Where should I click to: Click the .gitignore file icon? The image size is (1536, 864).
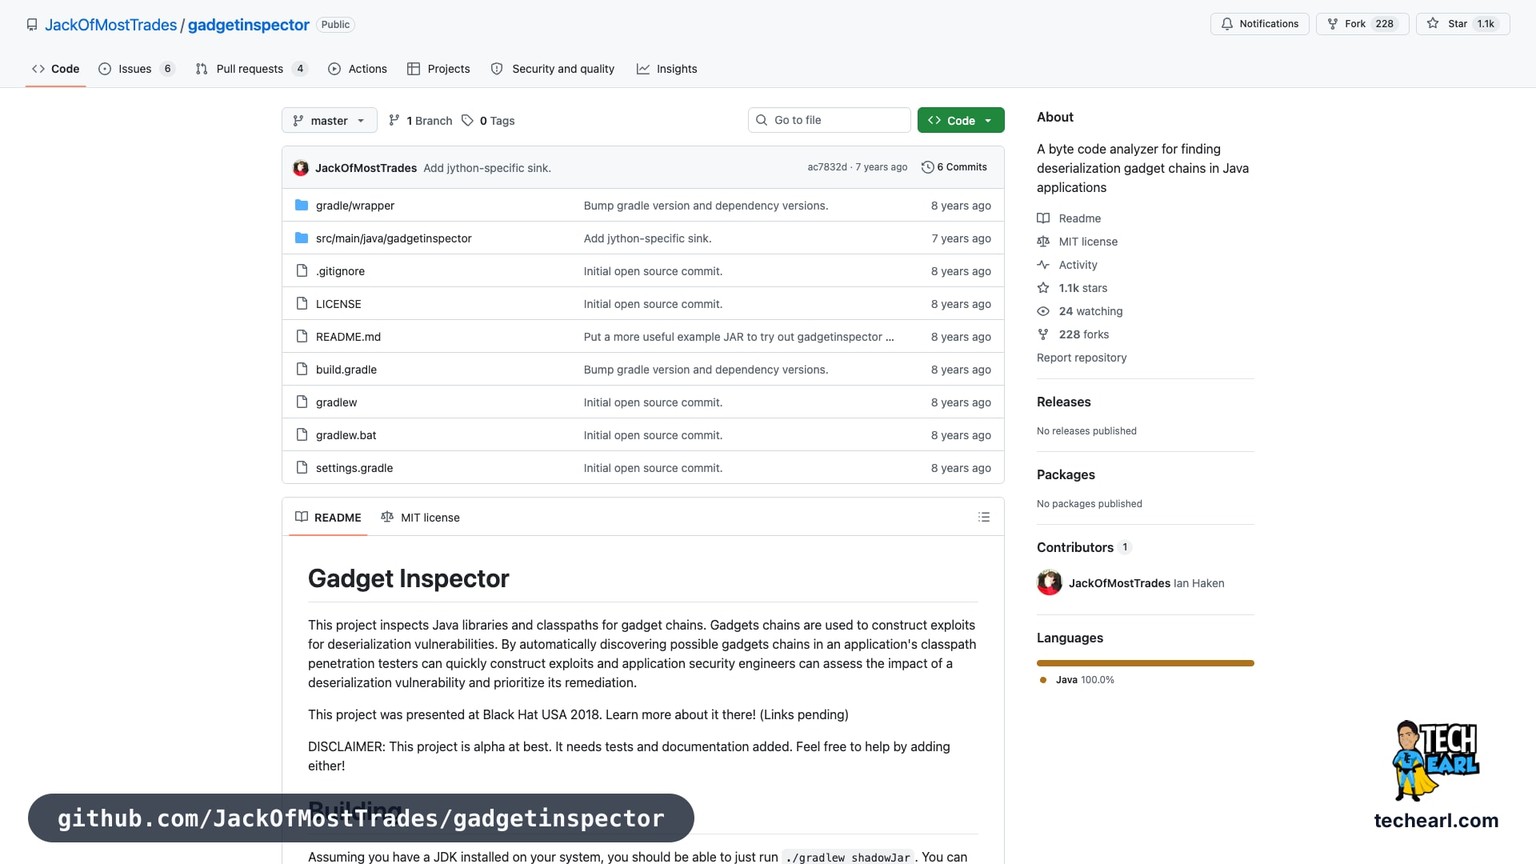pyautogui.click(x=301, y=271)
